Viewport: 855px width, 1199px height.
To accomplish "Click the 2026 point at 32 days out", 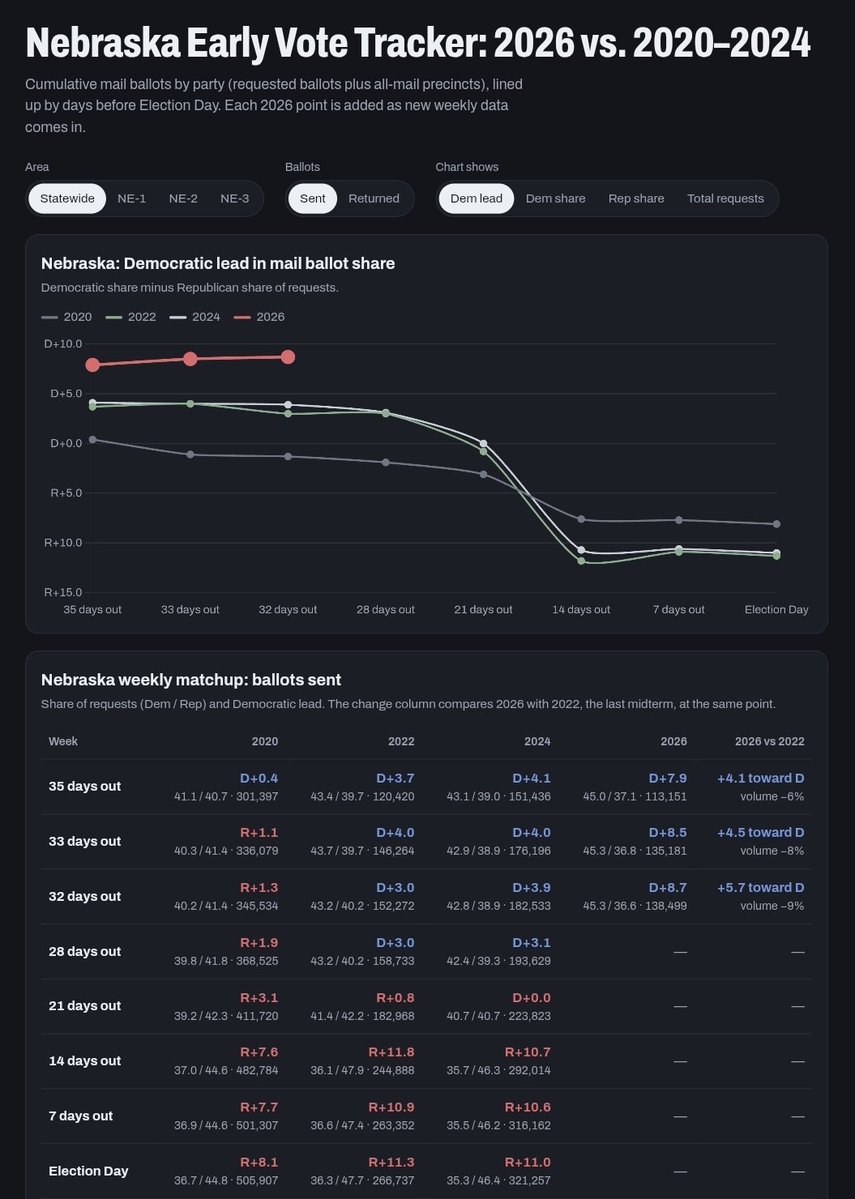I will [288, 357].
